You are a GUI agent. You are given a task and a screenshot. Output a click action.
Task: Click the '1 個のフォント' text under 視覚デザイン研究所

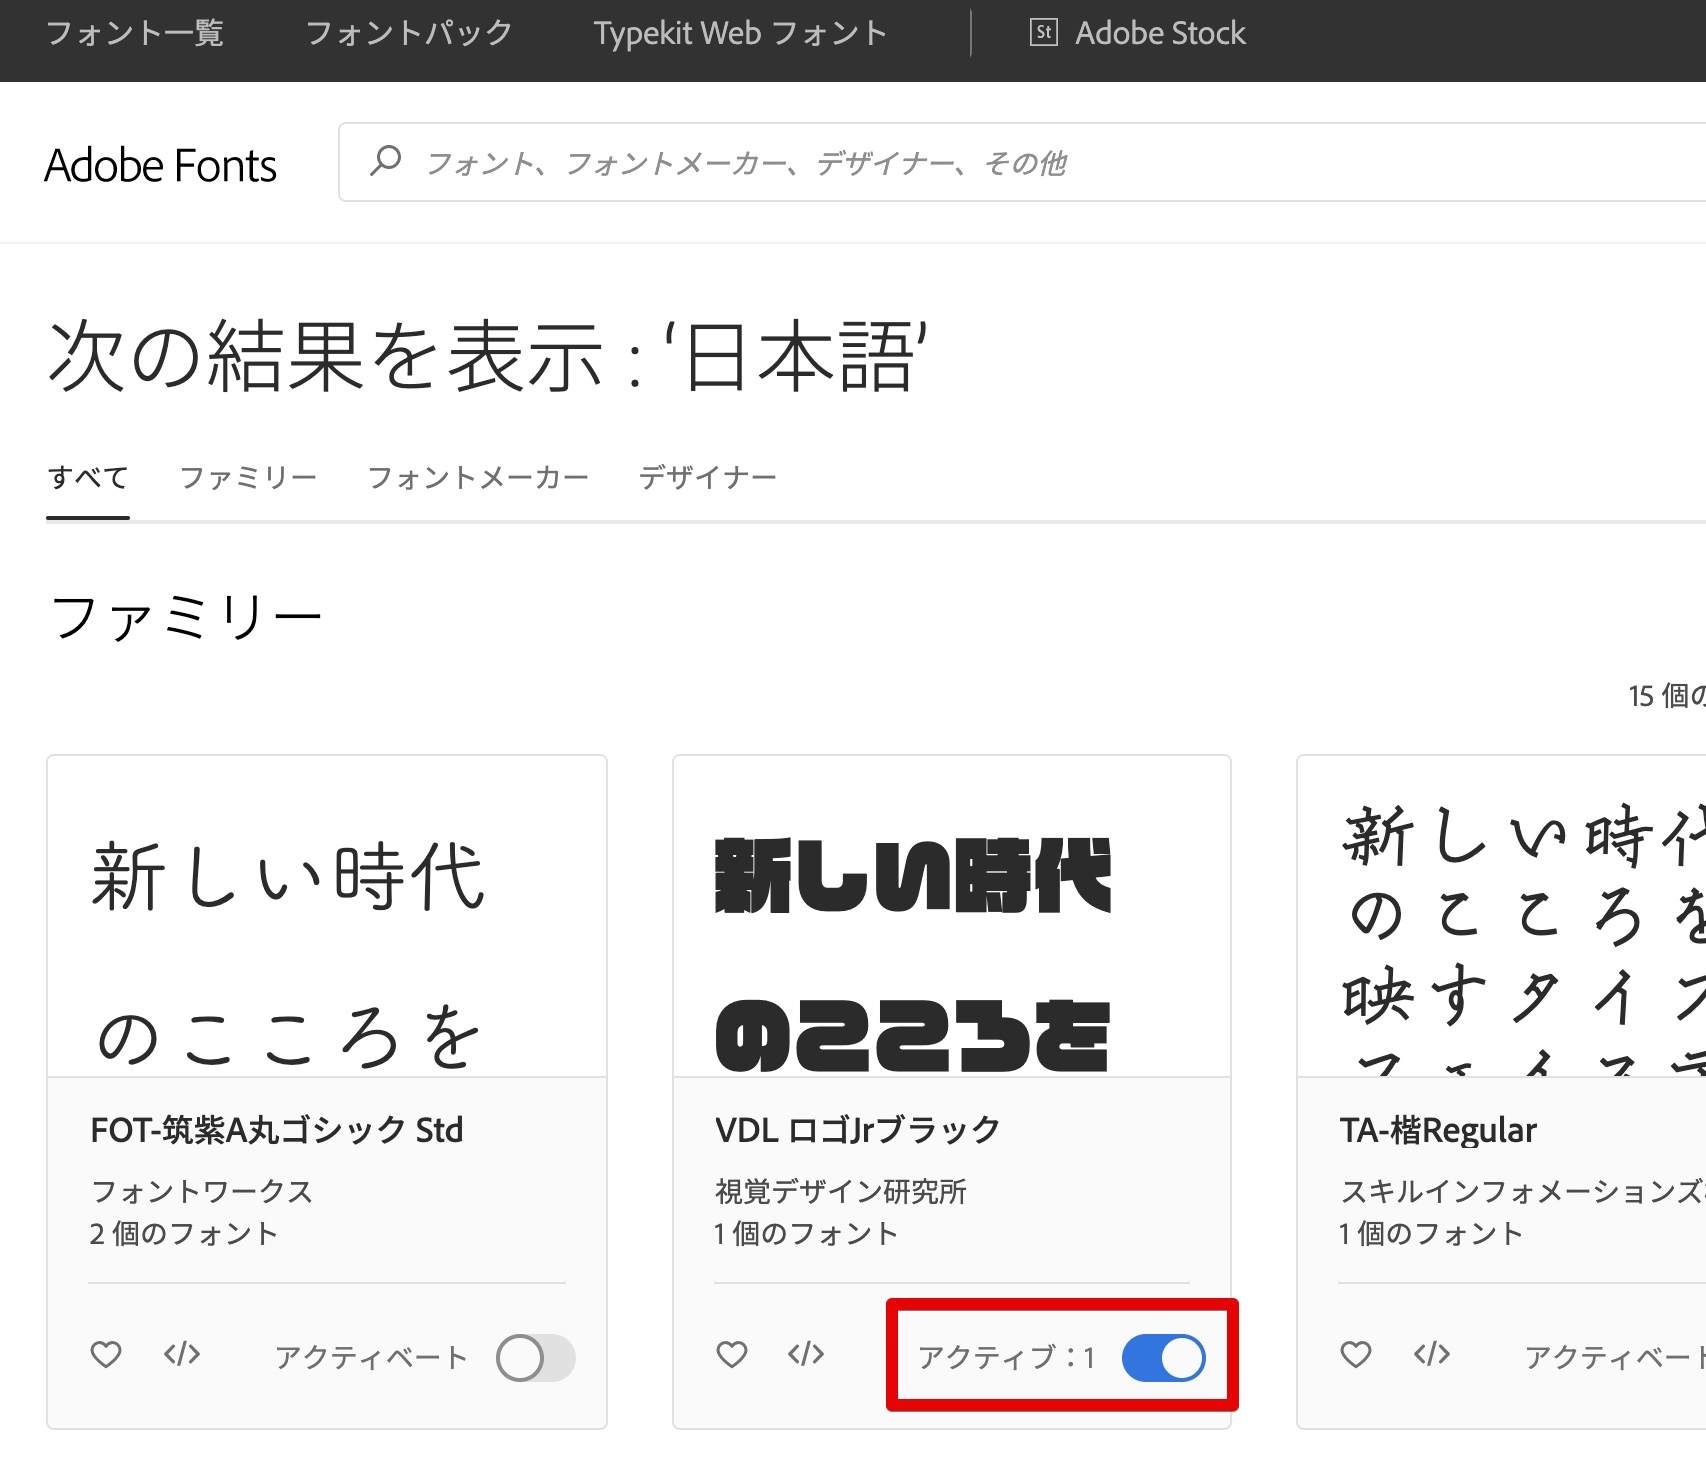[806, 1233]
